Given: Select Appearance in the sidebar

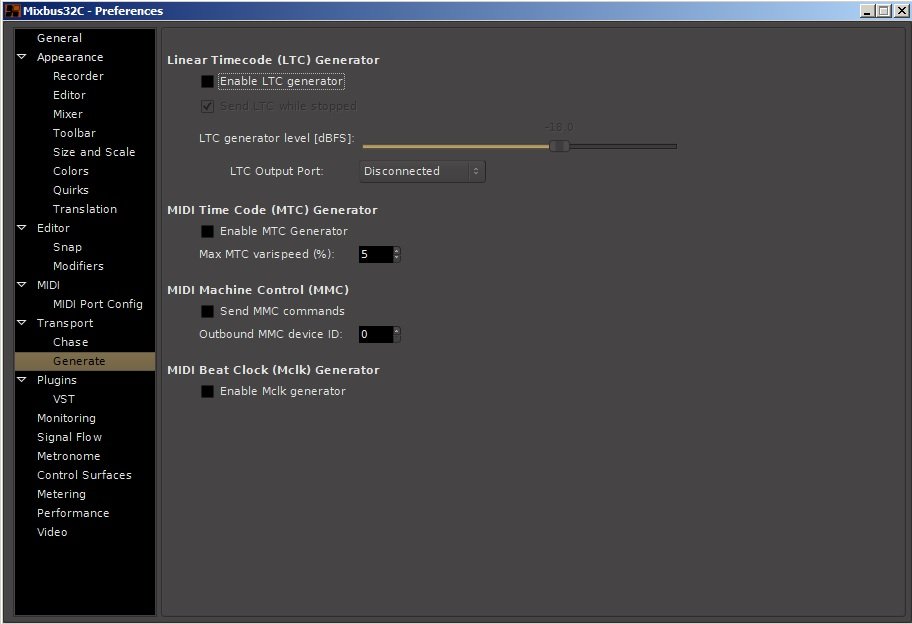Looking at the screenshot, I should click(70, 57).
